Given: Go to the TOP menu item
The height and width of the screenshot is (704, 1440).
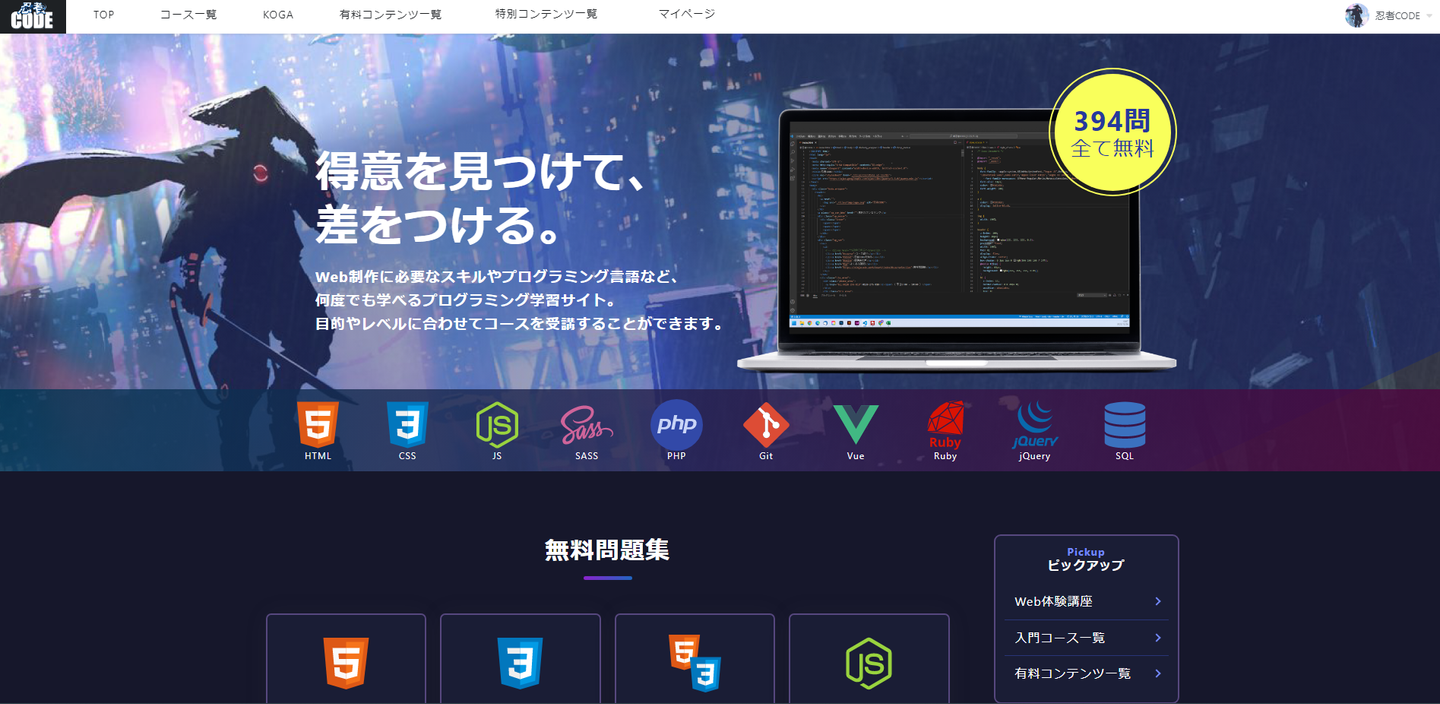Looking at the screenshot, I should coord(104,15).
